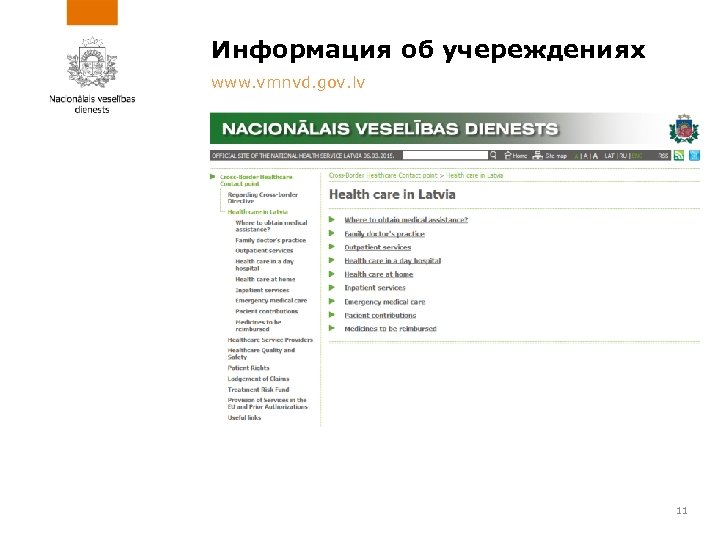
Task: Click the green RSS feed icon
Action: [679, 156]
